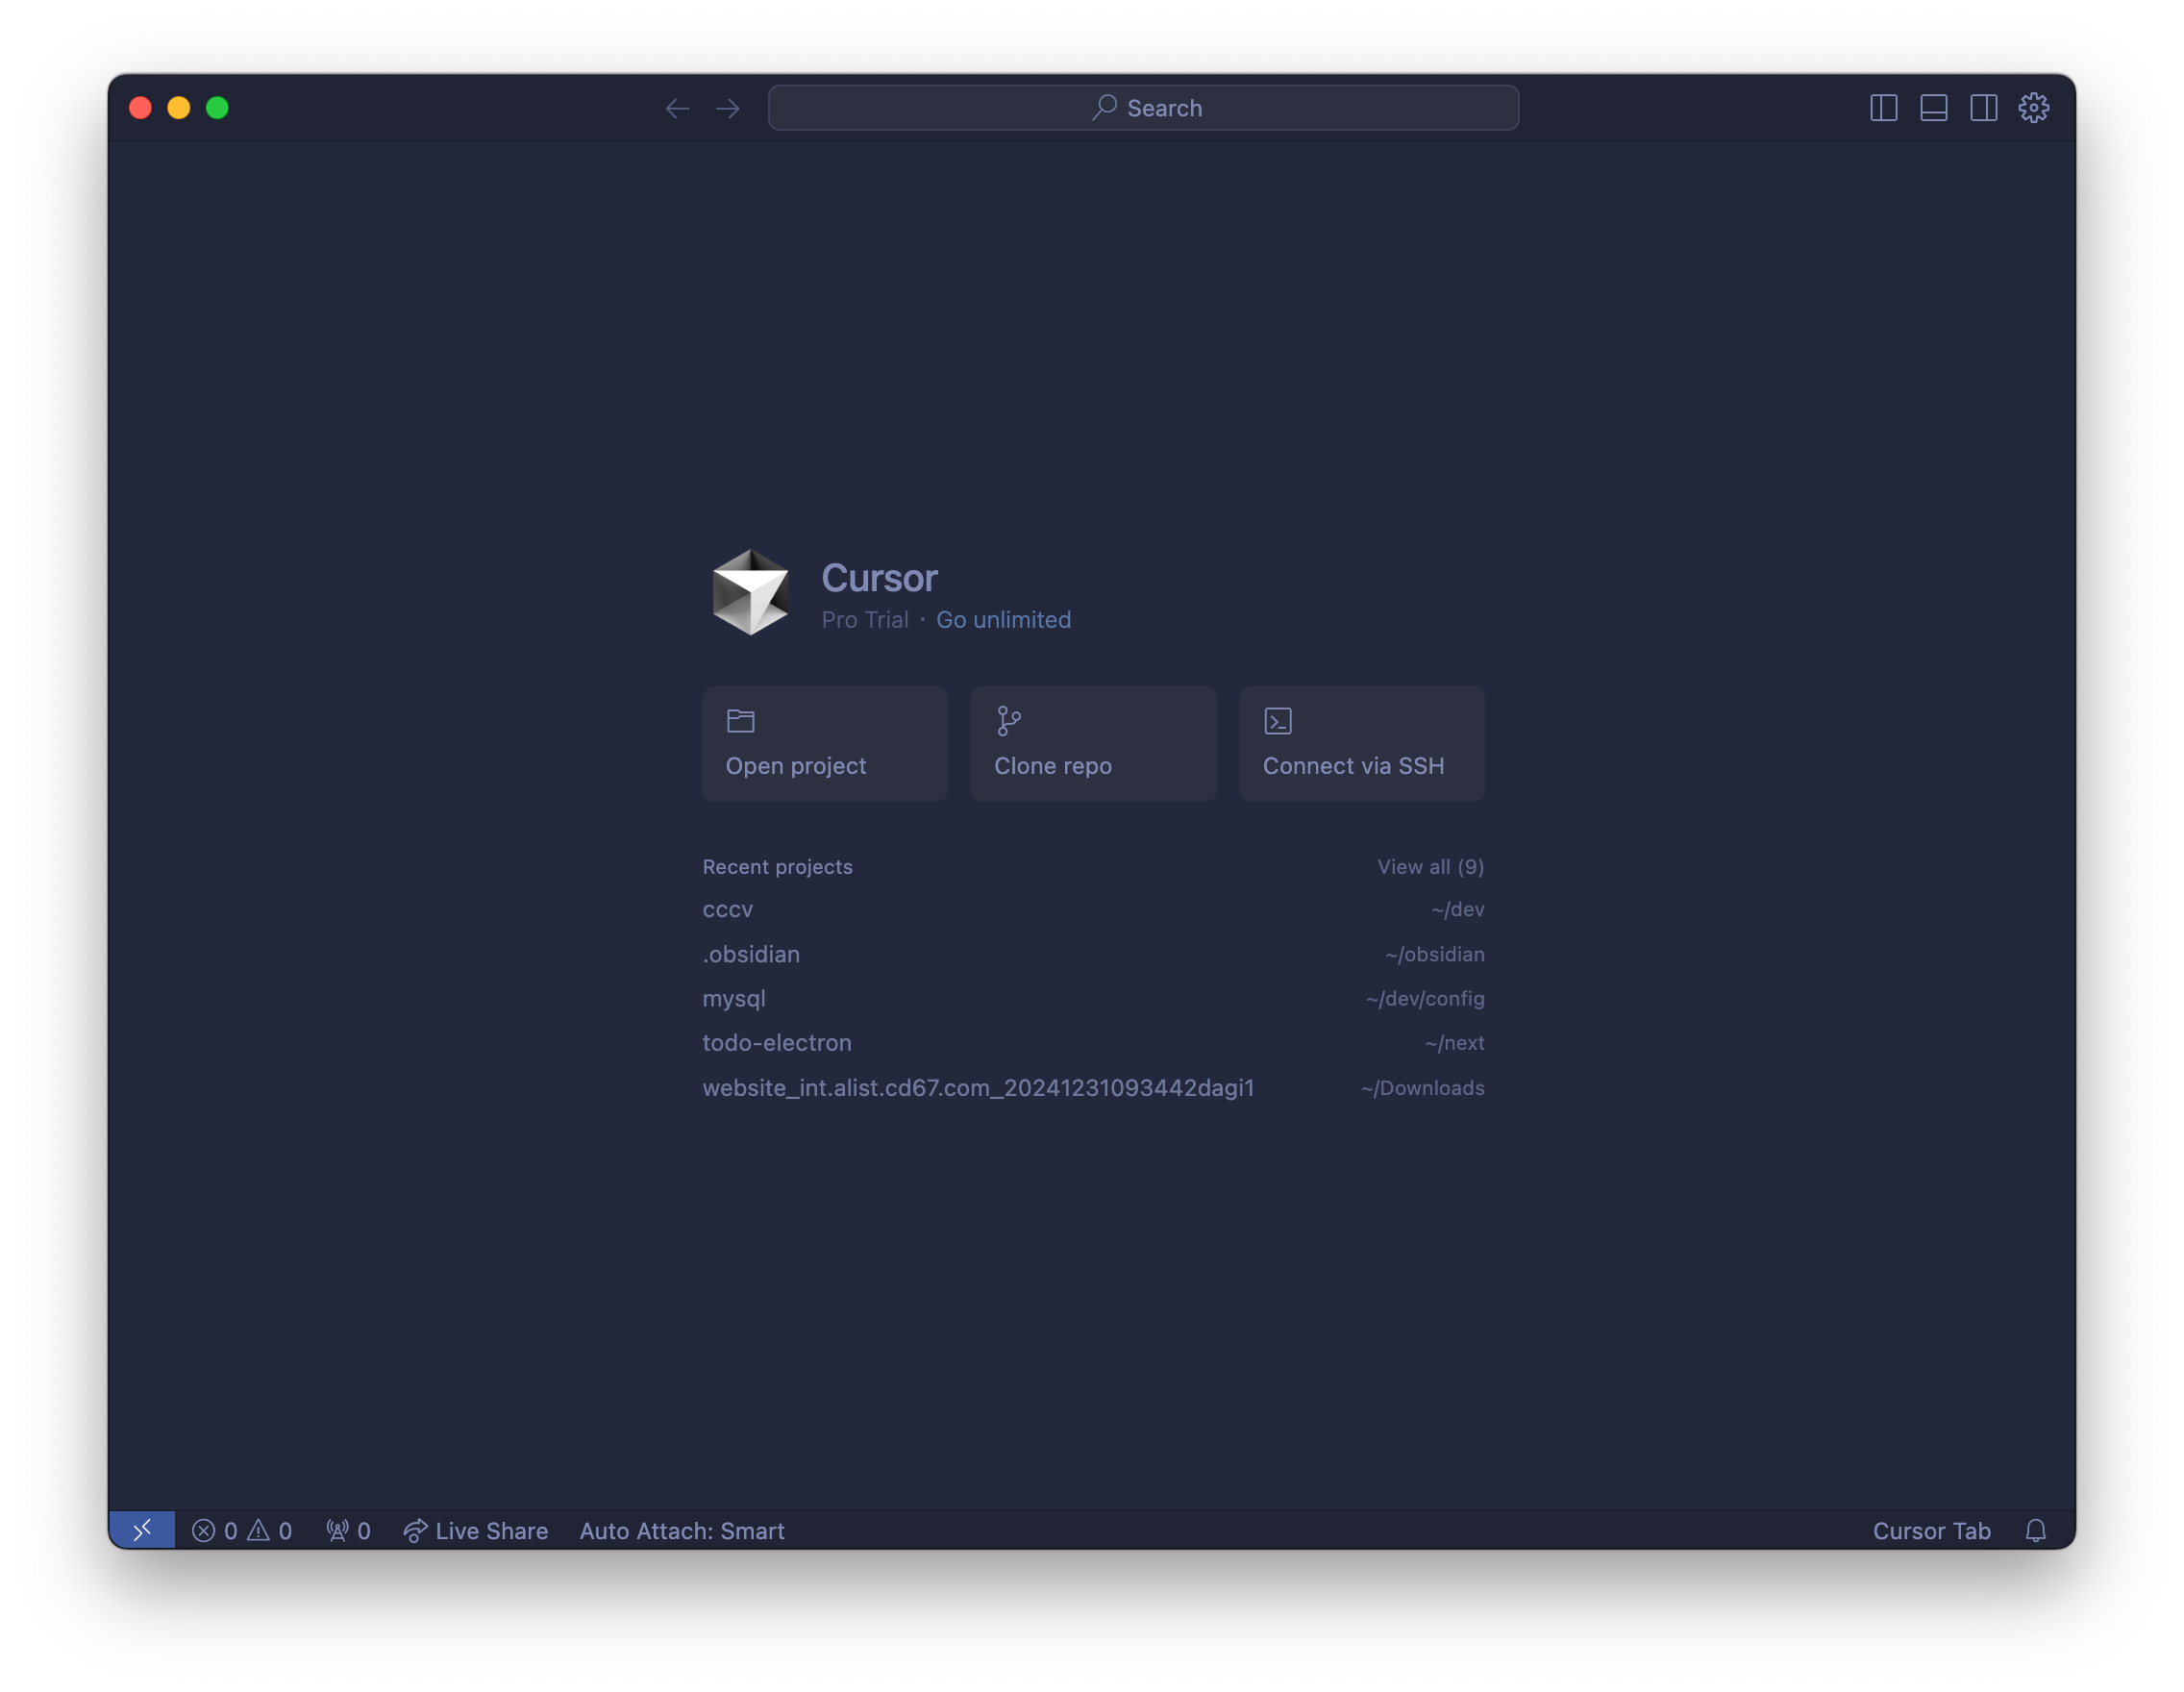
Task: Toggle the primary sidebar layout icon
Action: tap(1883, 108)
